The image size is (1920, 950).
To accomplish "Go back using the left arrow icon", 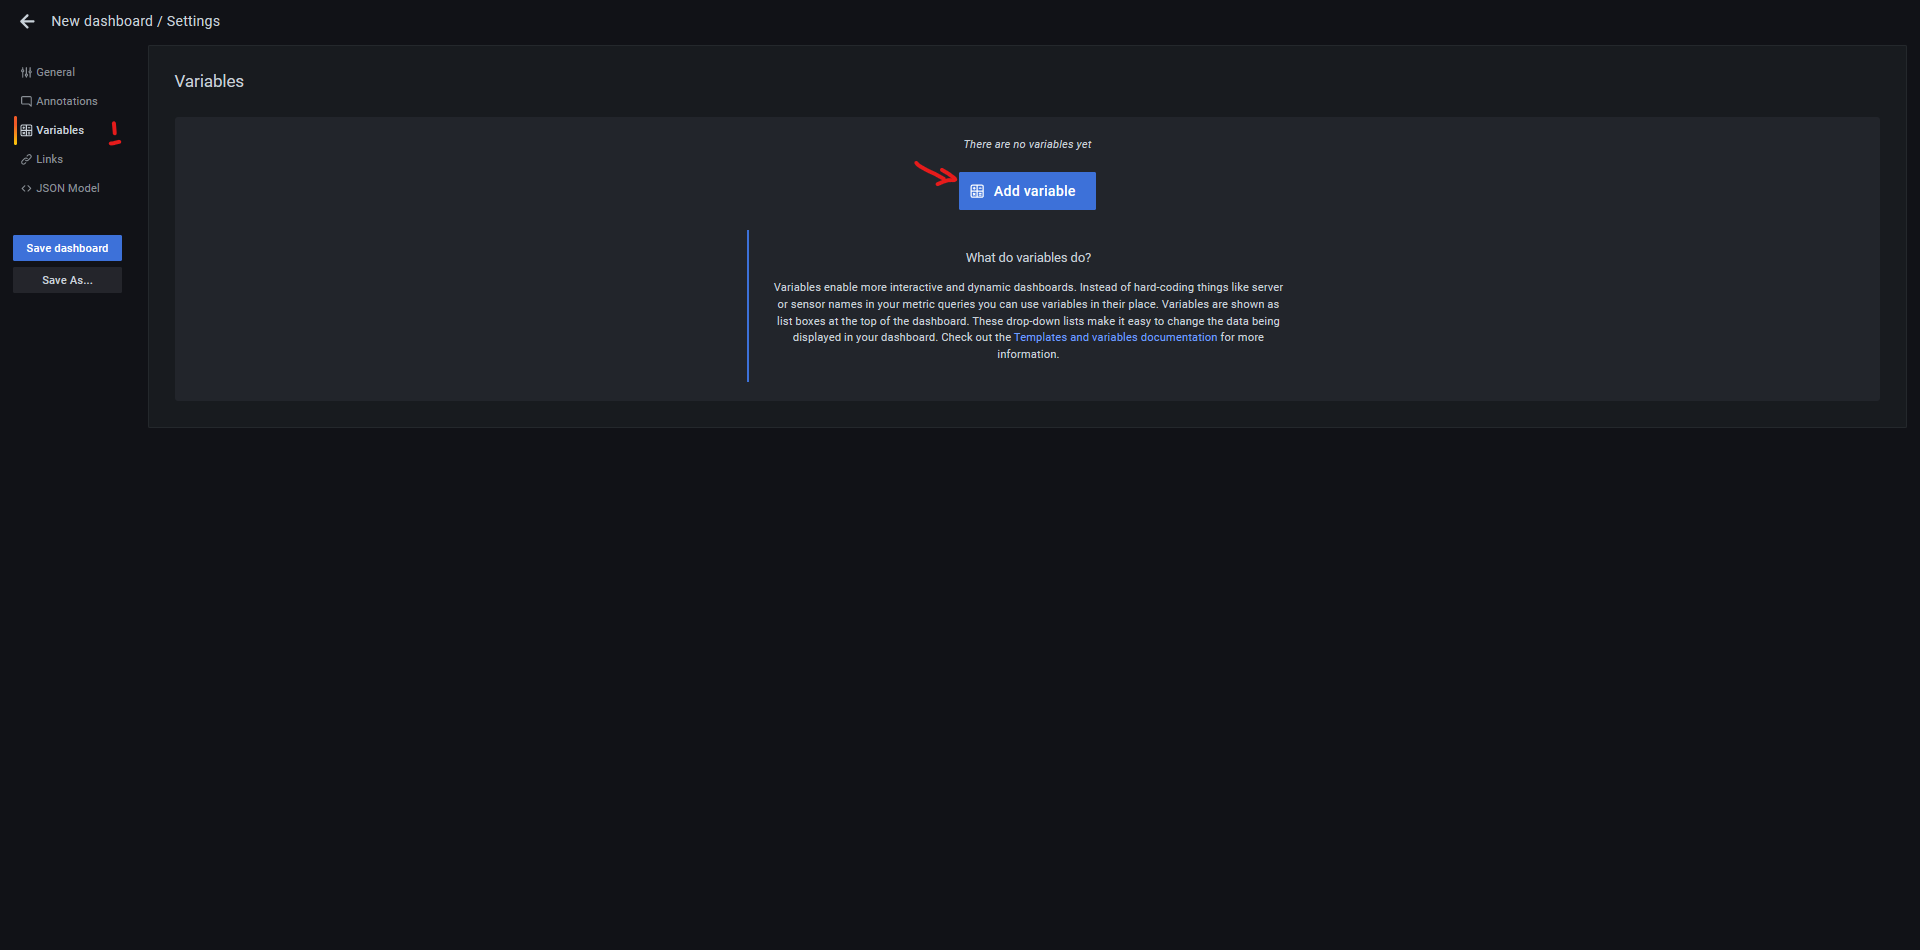I will (27, 21).
